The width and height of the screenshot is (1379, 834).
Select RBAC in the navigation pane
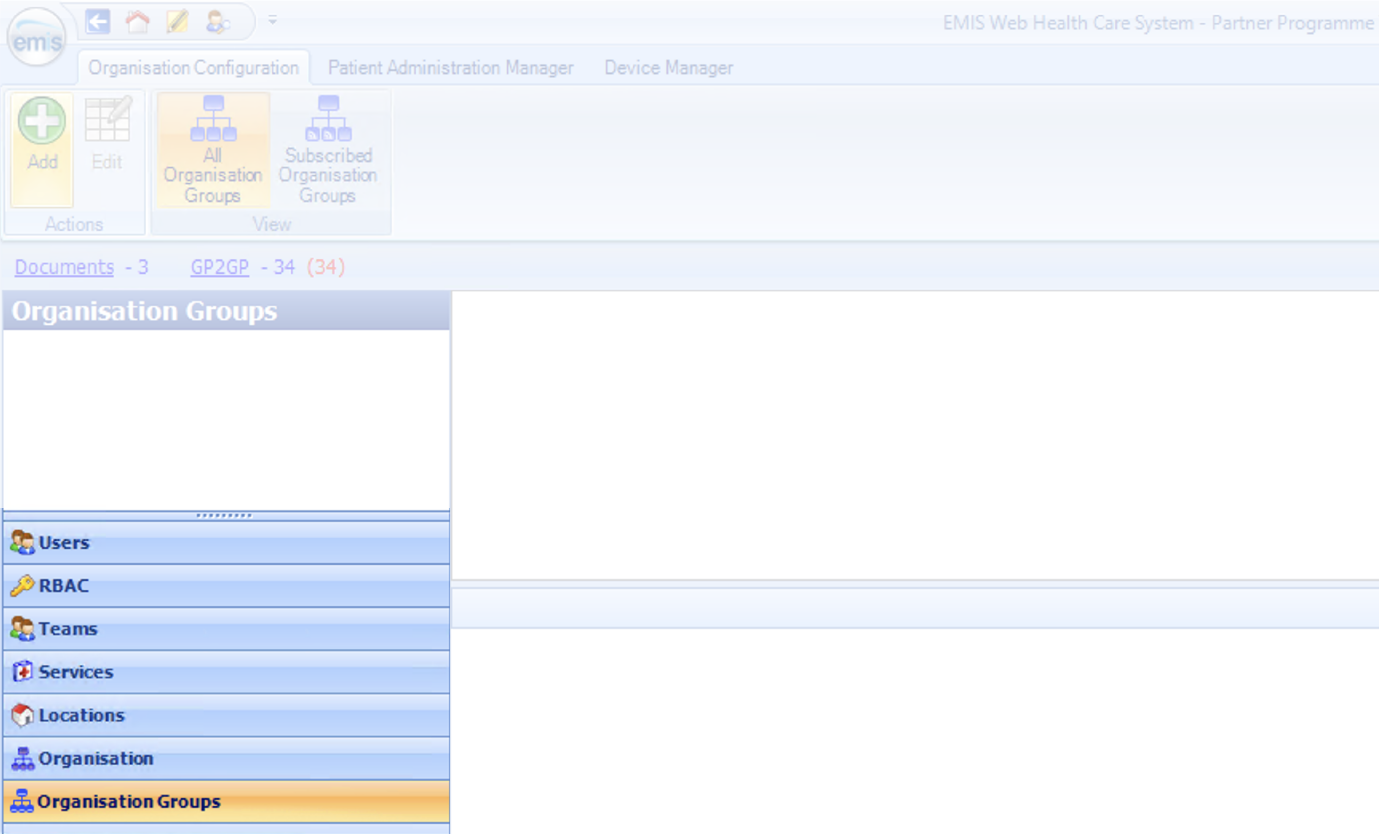coord(226,586)
